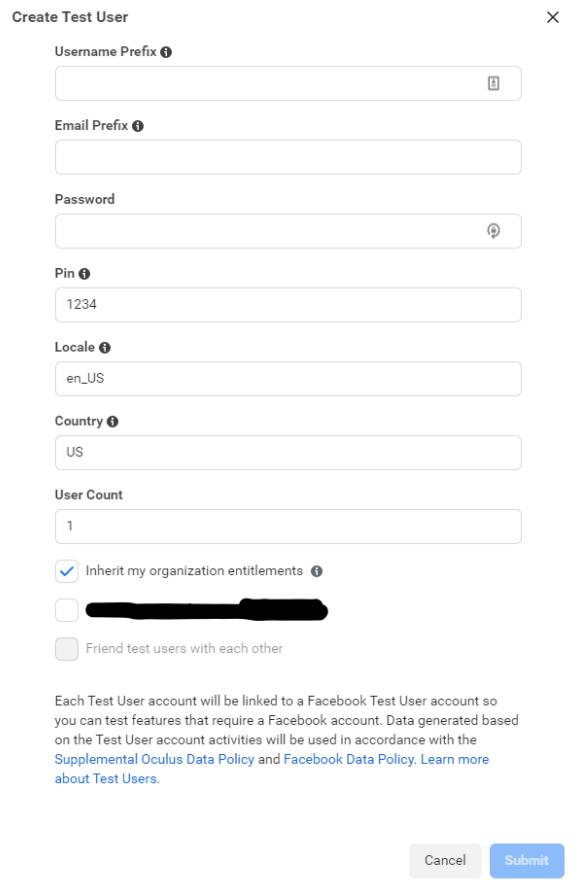576x880 pixels.
Task: Click the User Count input field
Action: (288, 526)
